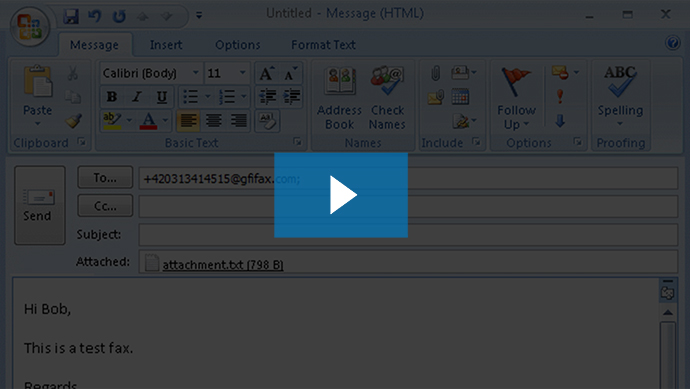
Task: Click the message body scroll up arrow
Action: [x=668, y=312]
